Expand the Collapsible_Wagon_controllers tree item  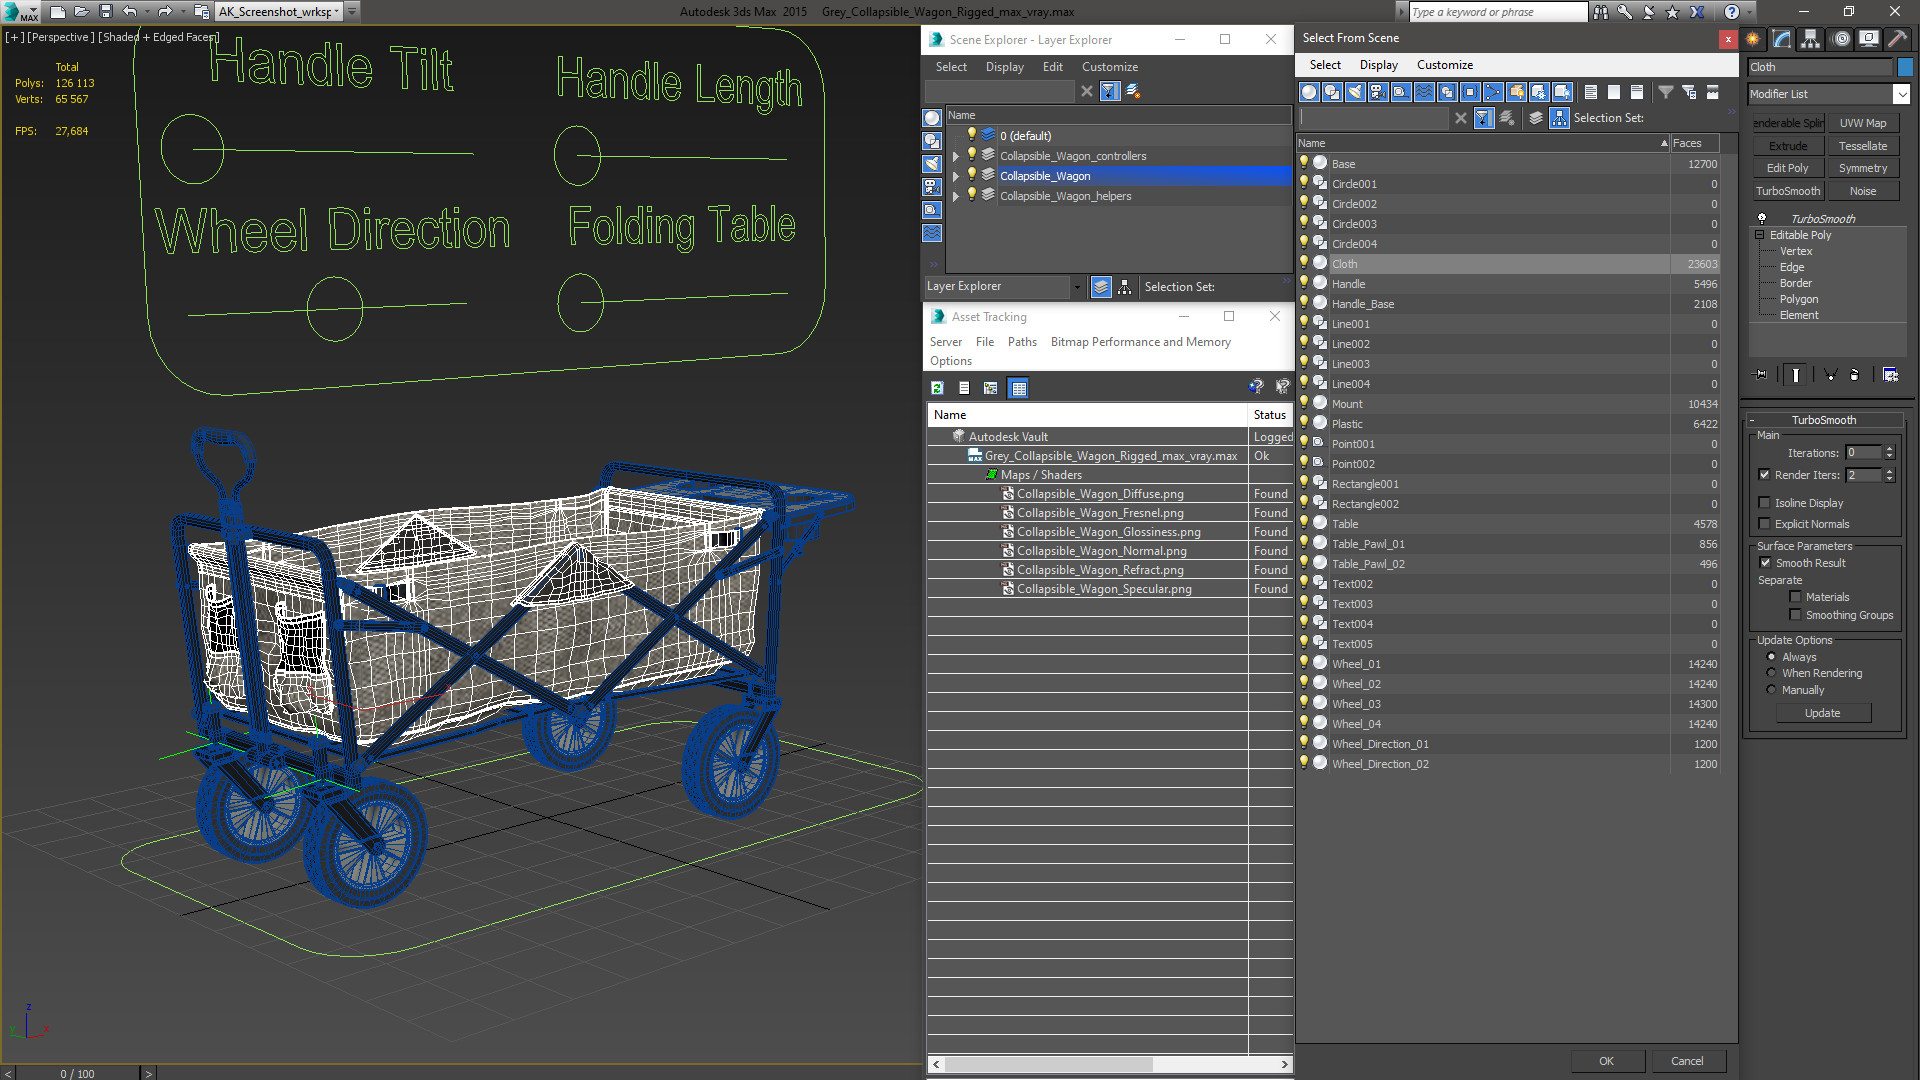pyautogui.click(x=955, y=156)
